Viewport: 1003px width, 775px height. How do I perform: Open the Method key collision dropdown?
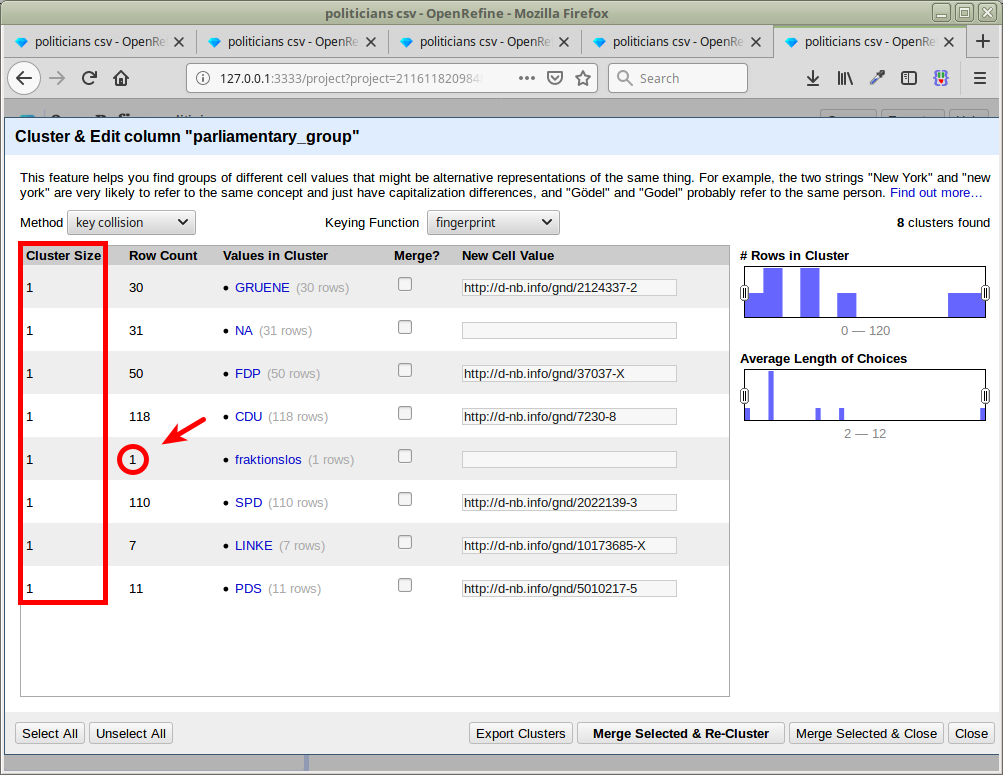(131, 223)
